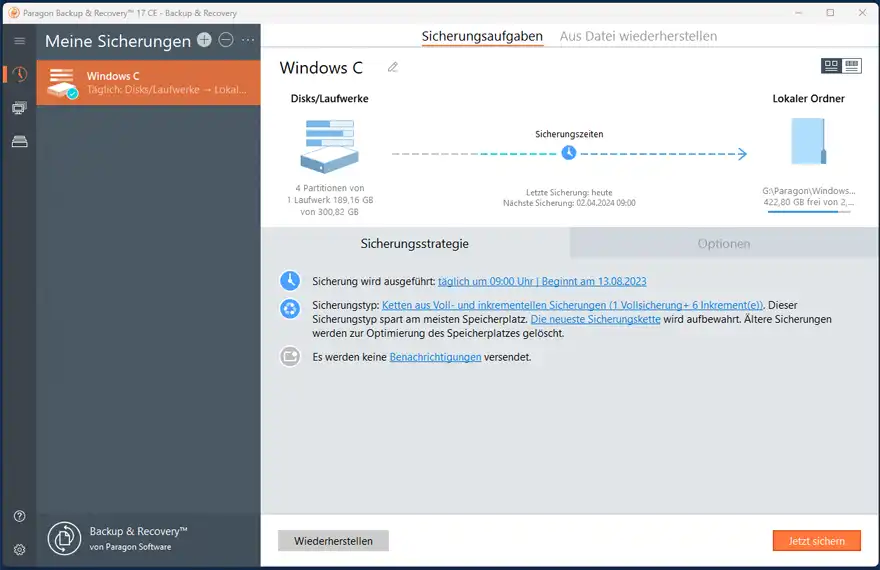The image size is (880, 570).
Task: Open the help question mark icon
Action: [20, 516]
